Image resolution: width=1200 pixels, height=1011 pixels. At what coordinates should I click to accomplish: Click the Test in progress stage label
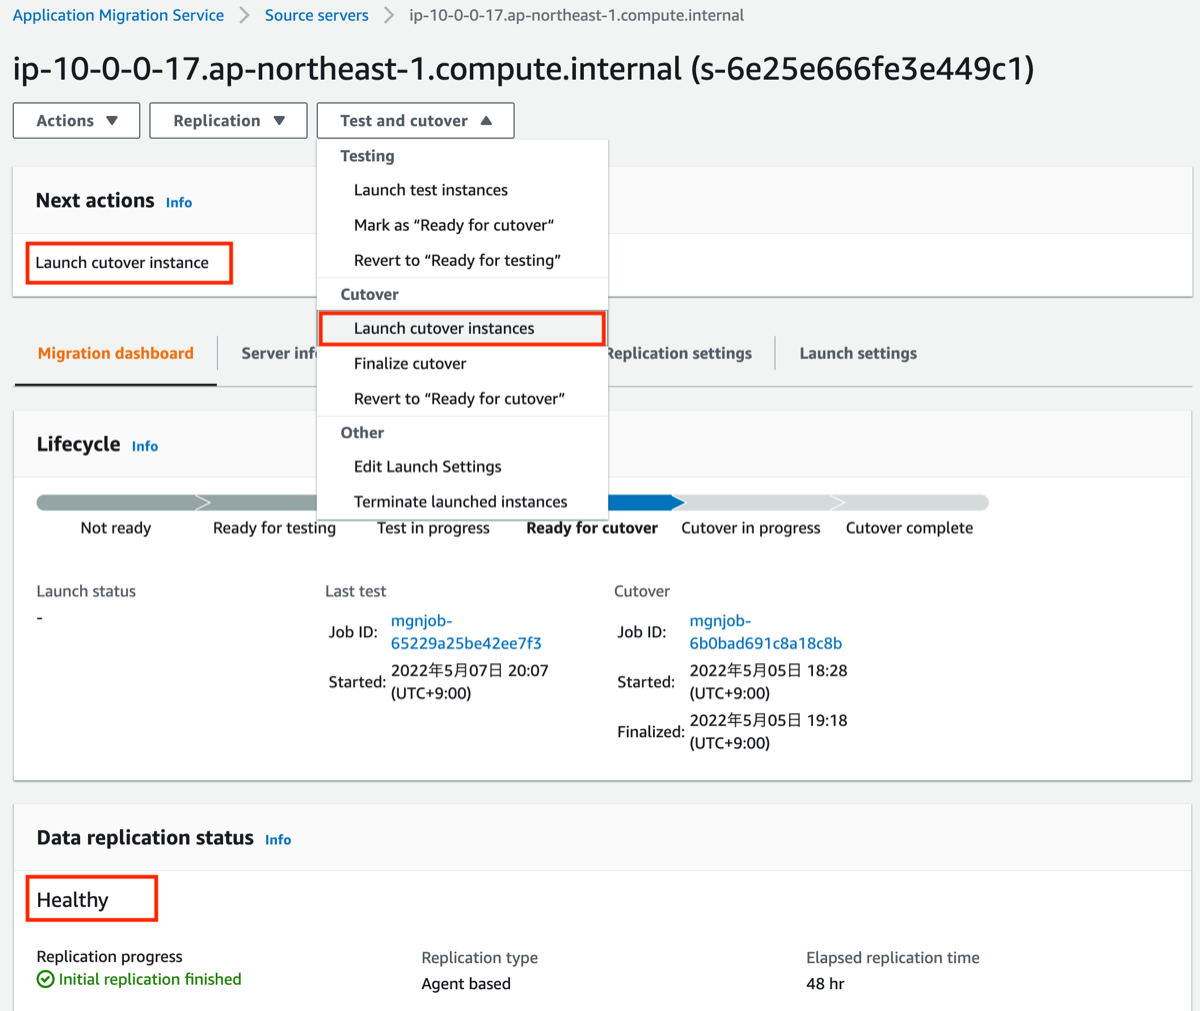pyautogui.click(x=433, y=528)
